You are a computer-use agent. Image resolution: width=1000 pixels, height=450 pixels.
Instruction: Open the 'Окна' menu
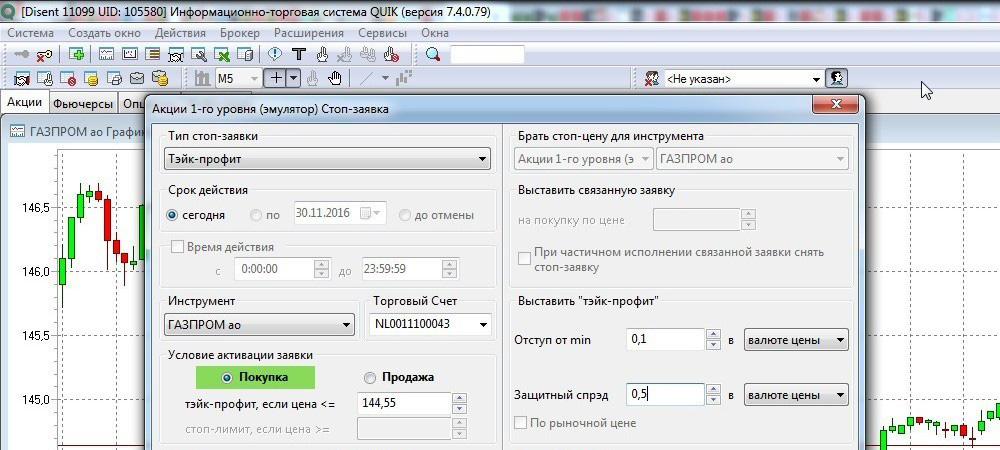click(x=435, y=33)
